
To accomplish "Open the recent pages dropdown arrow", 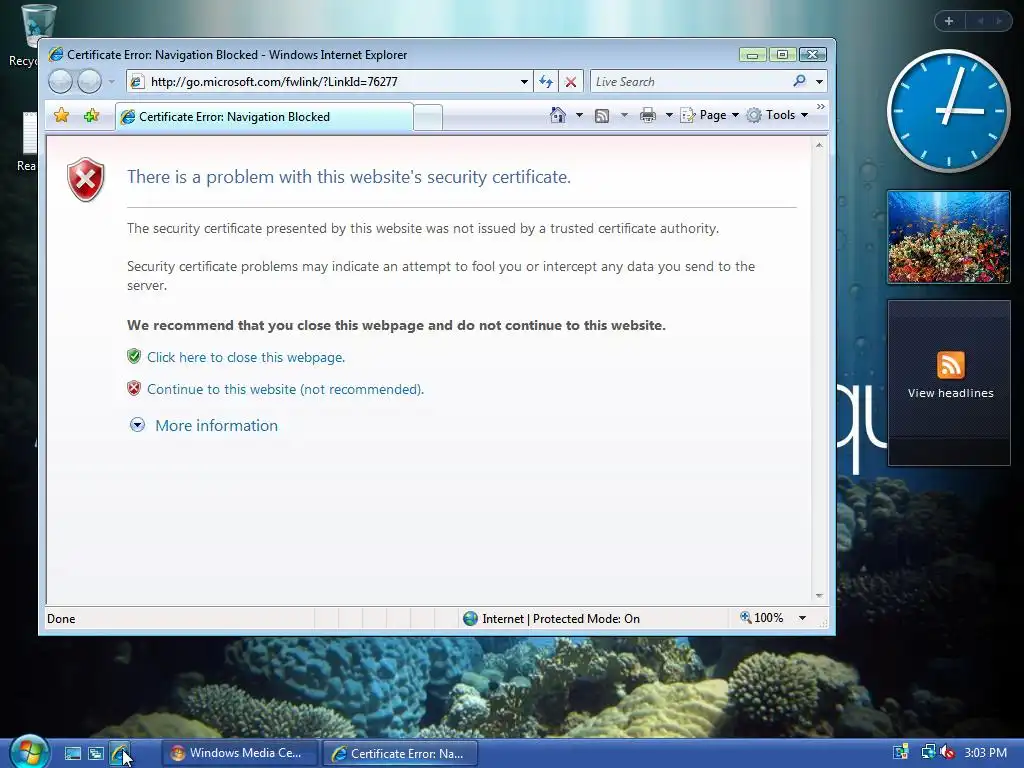I will click(x=112, y=82).
